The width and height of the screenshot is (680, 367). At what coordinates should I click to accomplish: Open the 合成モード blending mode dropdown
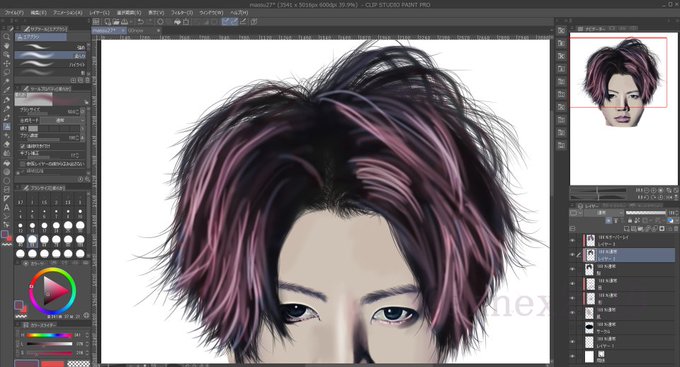click(63, 120)
